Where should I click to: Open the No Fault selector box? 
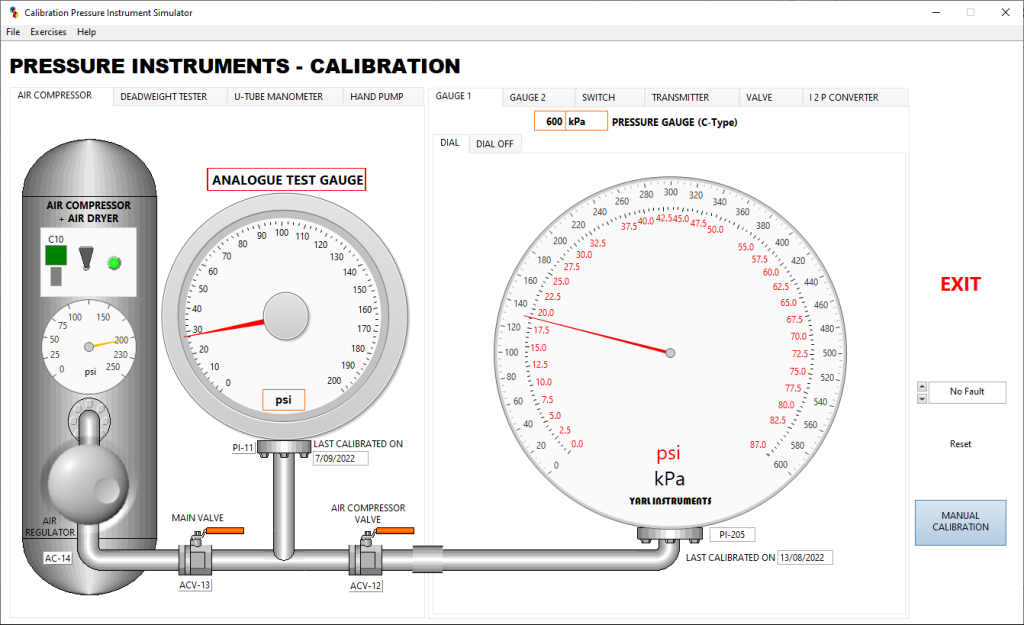966,392
